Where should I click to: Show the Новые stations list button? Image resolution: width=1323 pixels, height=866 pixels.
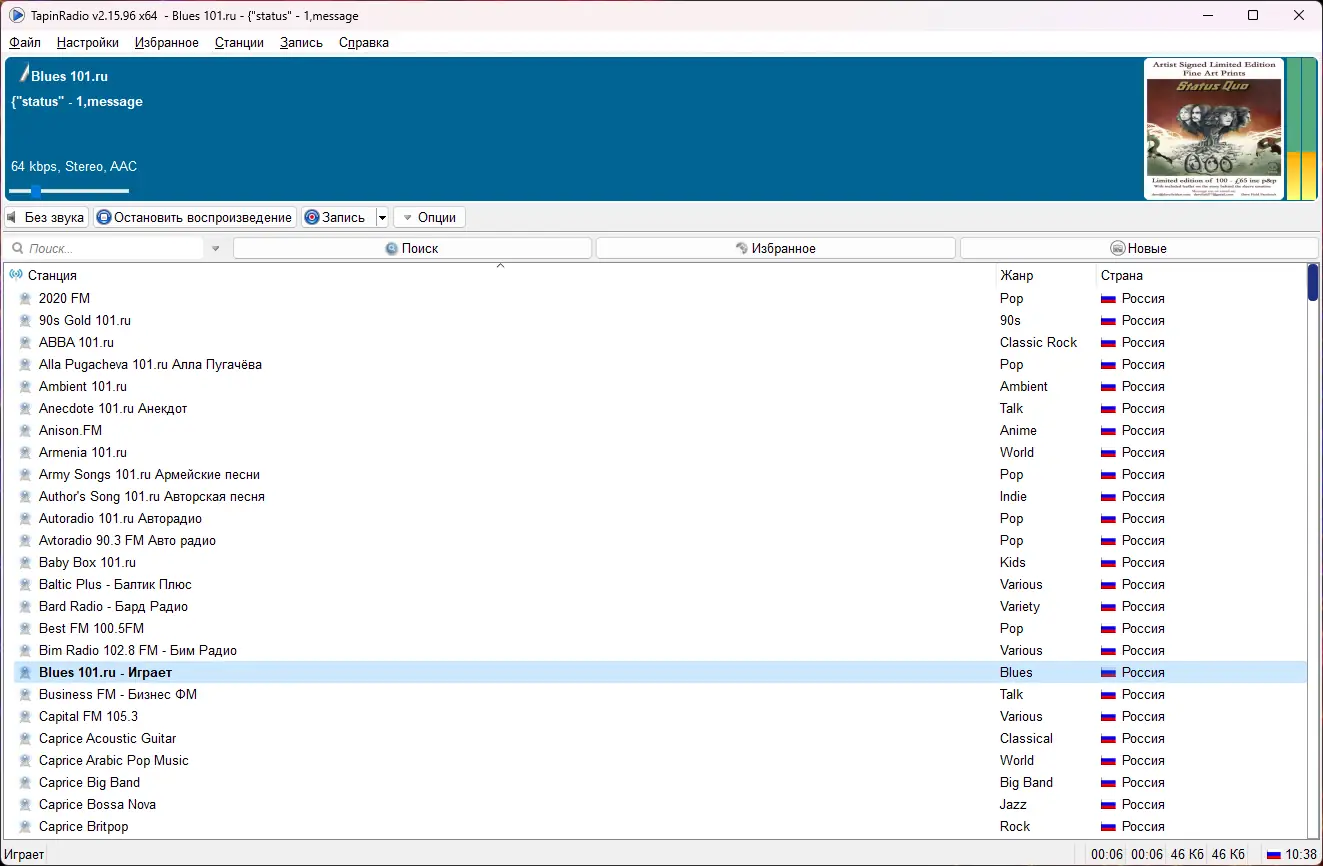point(1139,248)
